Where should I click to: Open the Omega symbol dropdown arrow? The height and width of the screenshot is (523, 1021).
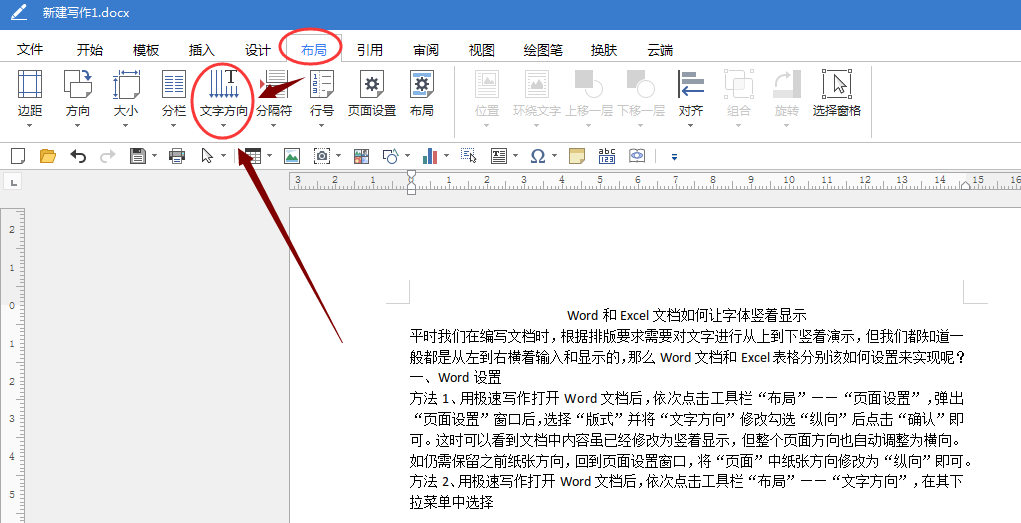(x=555, y=156)
